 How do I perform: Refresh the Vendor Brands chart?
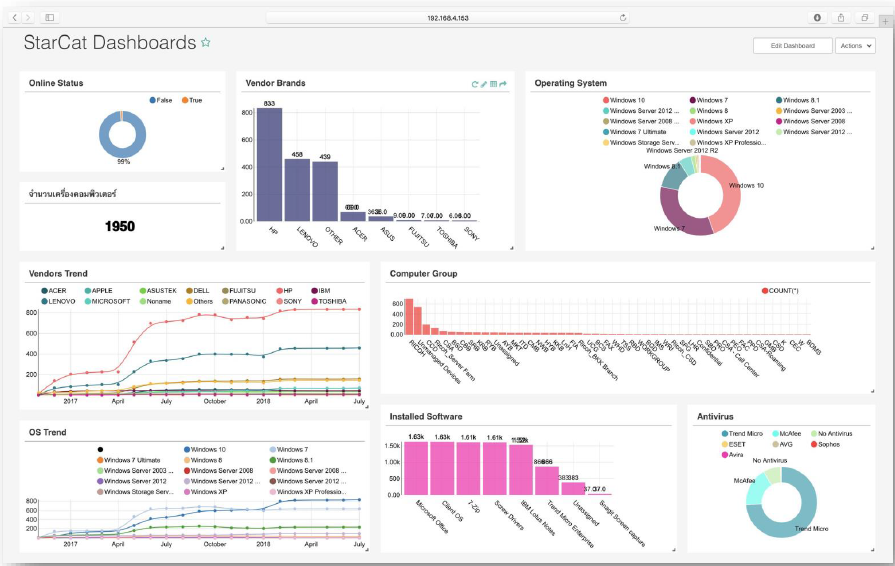(x=474, y=84)
